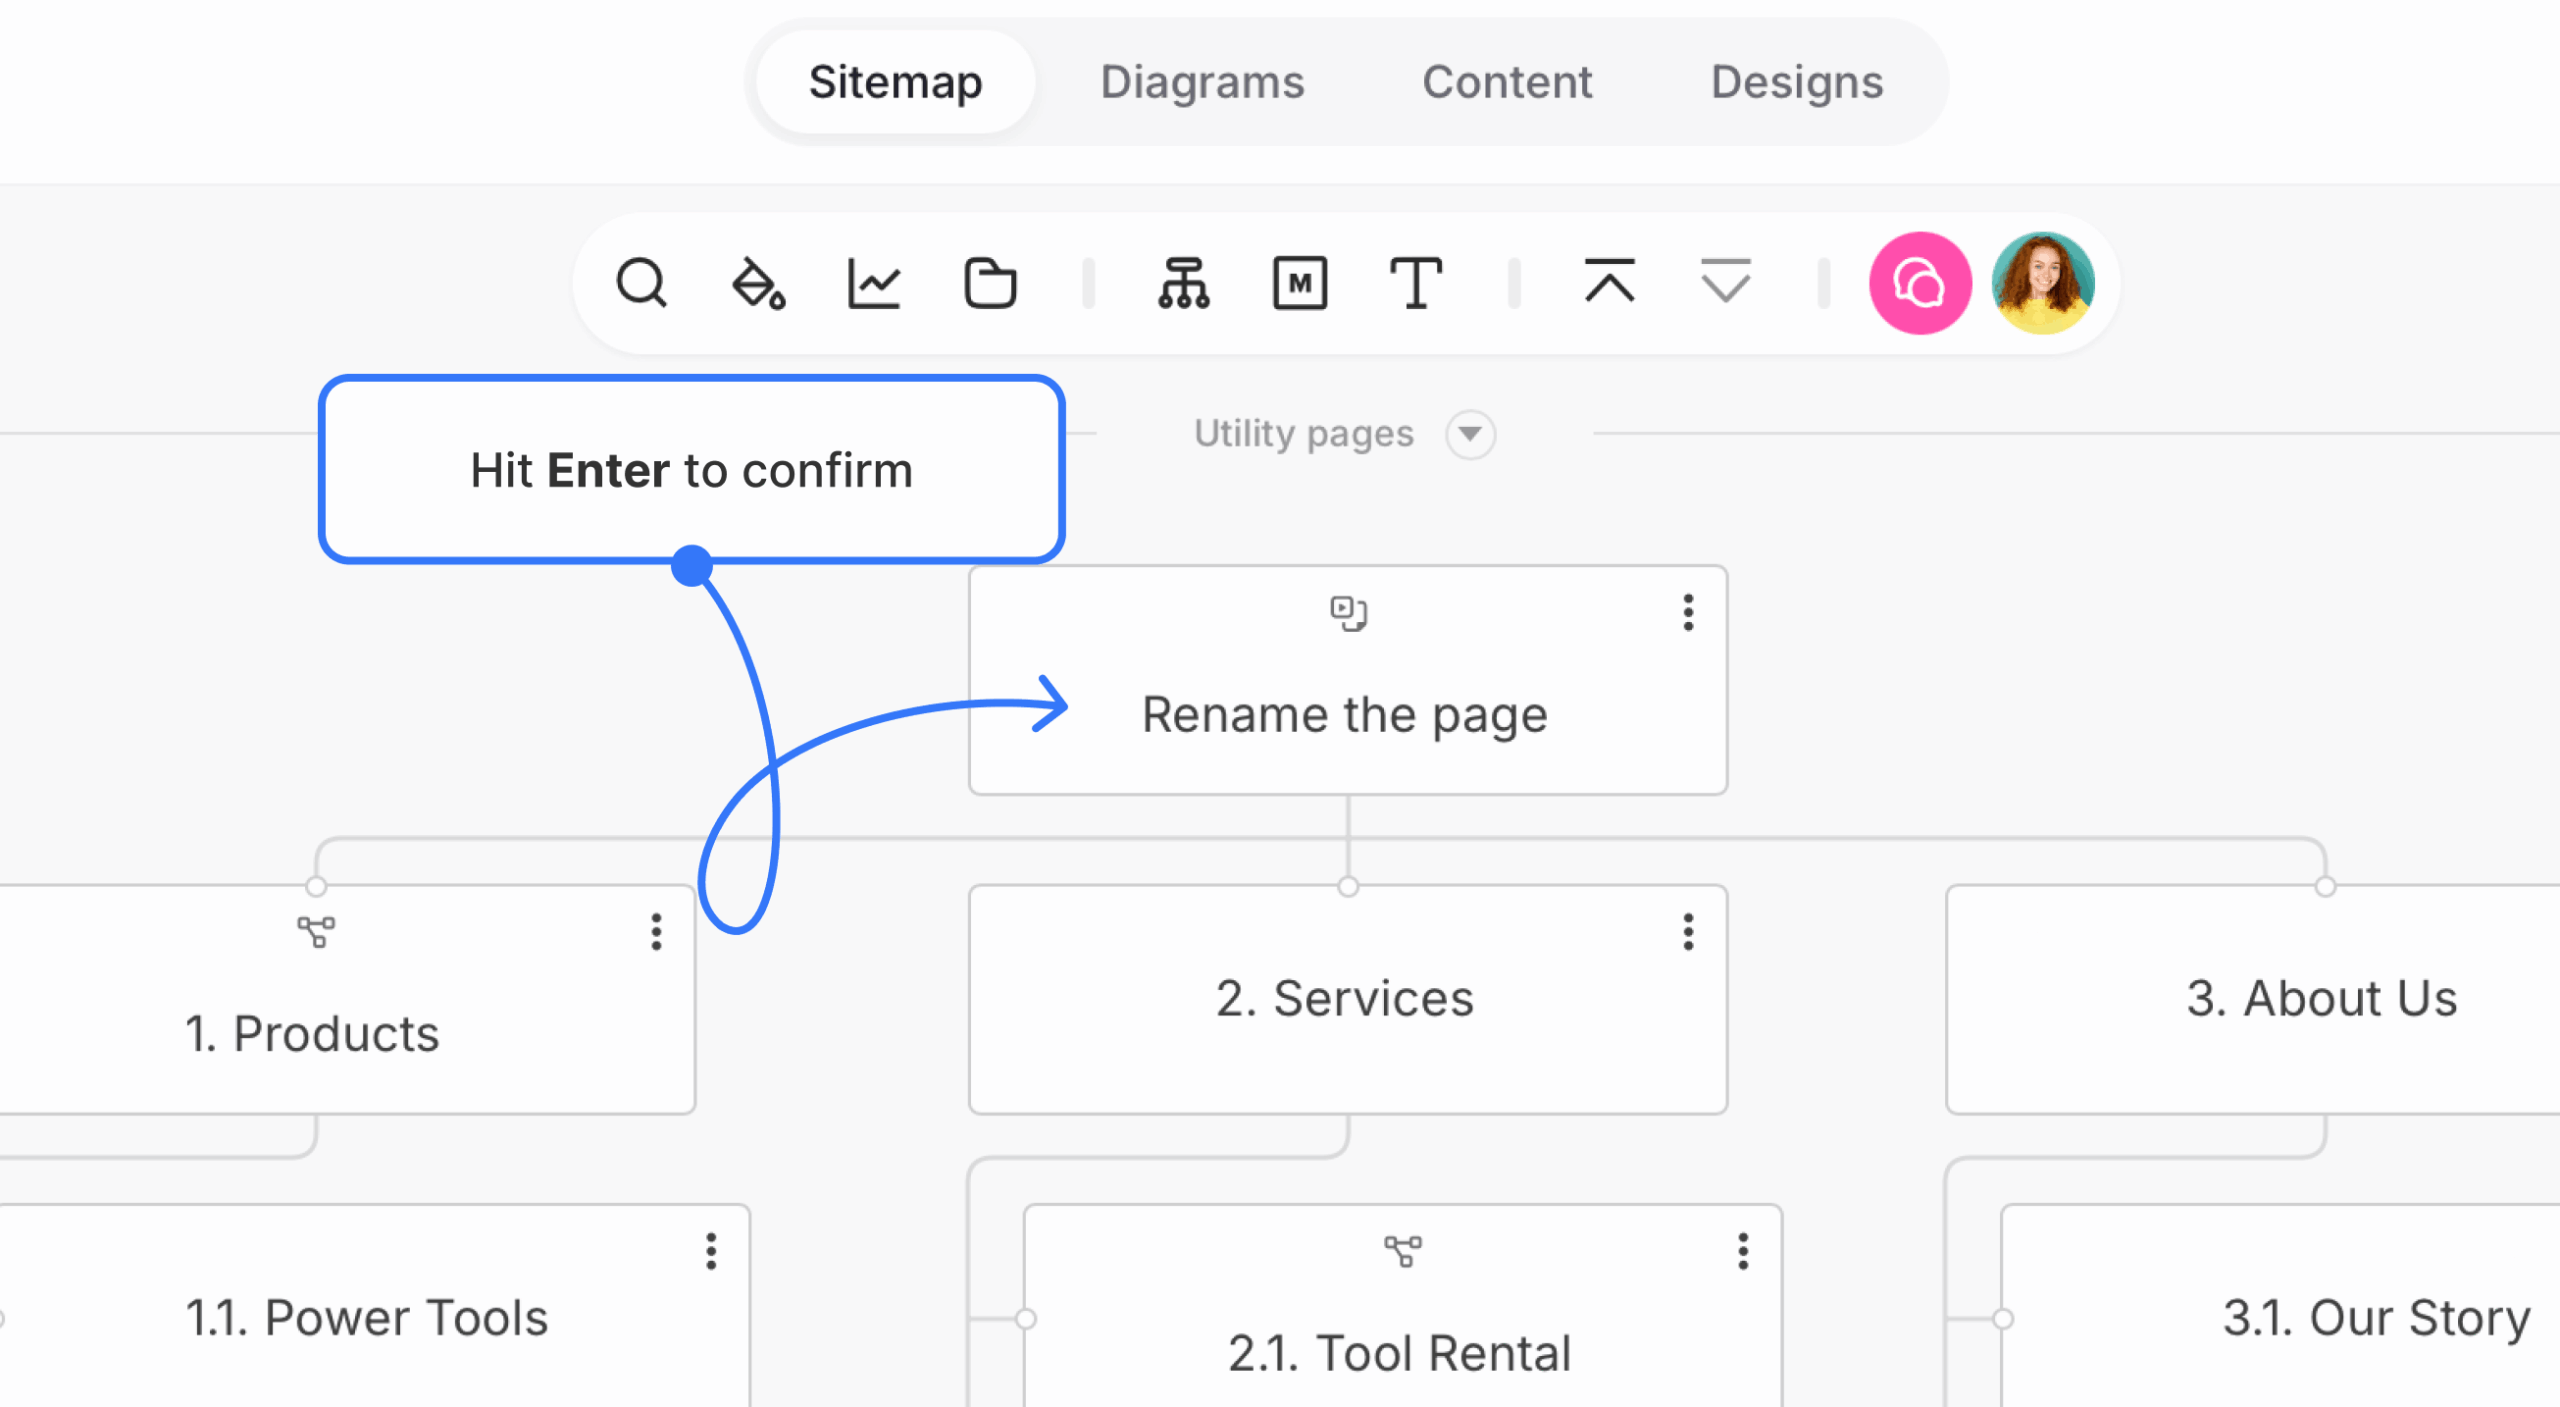Viewport: 2560px width, 1407px height.
Task: Click the M markdown box icon
Action: click(x=1300, y=283)
